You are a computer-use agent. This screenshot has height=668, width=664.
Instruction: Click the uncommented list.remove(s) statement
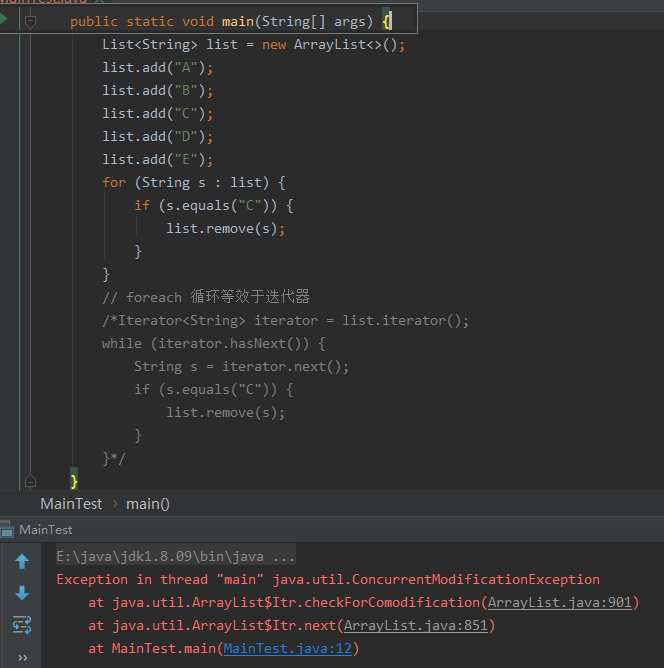pos(226,228)
